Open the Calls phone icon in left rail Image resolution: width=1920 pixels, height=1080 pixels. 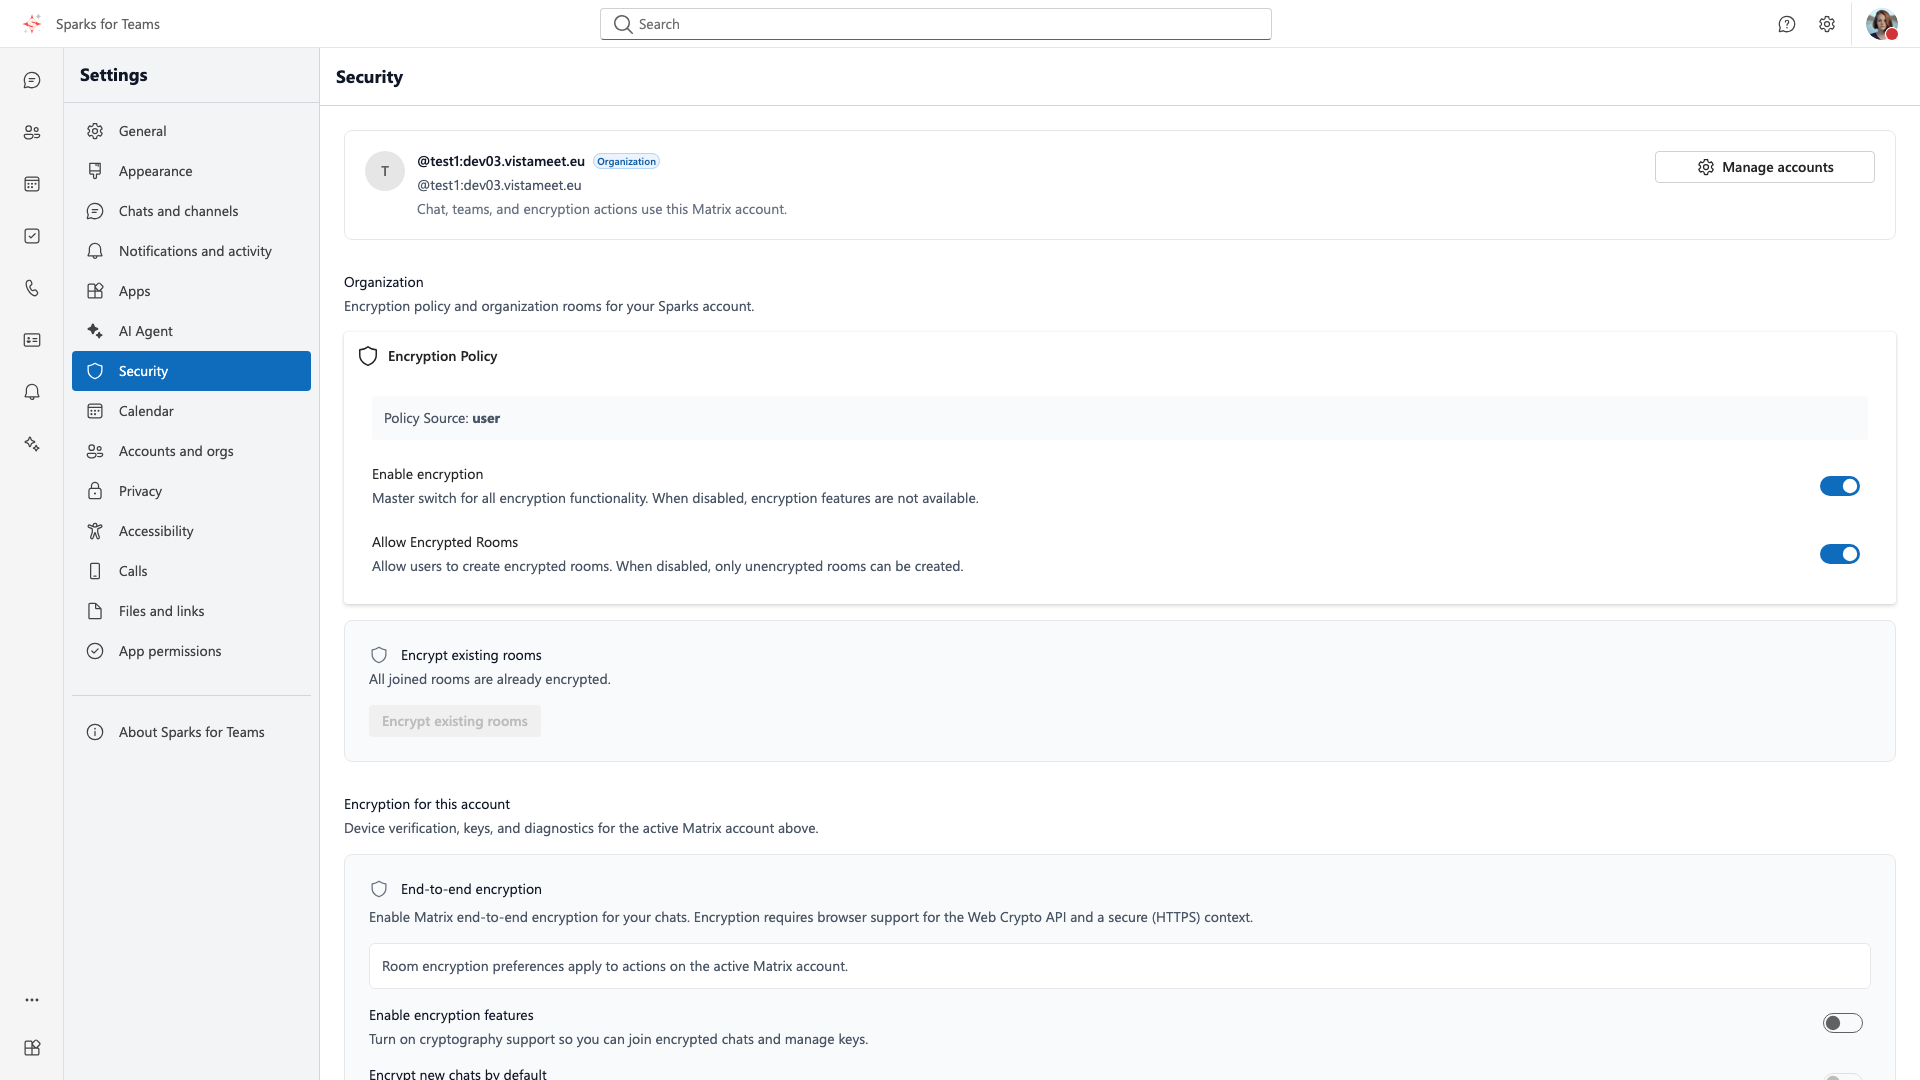coord(32,288)
